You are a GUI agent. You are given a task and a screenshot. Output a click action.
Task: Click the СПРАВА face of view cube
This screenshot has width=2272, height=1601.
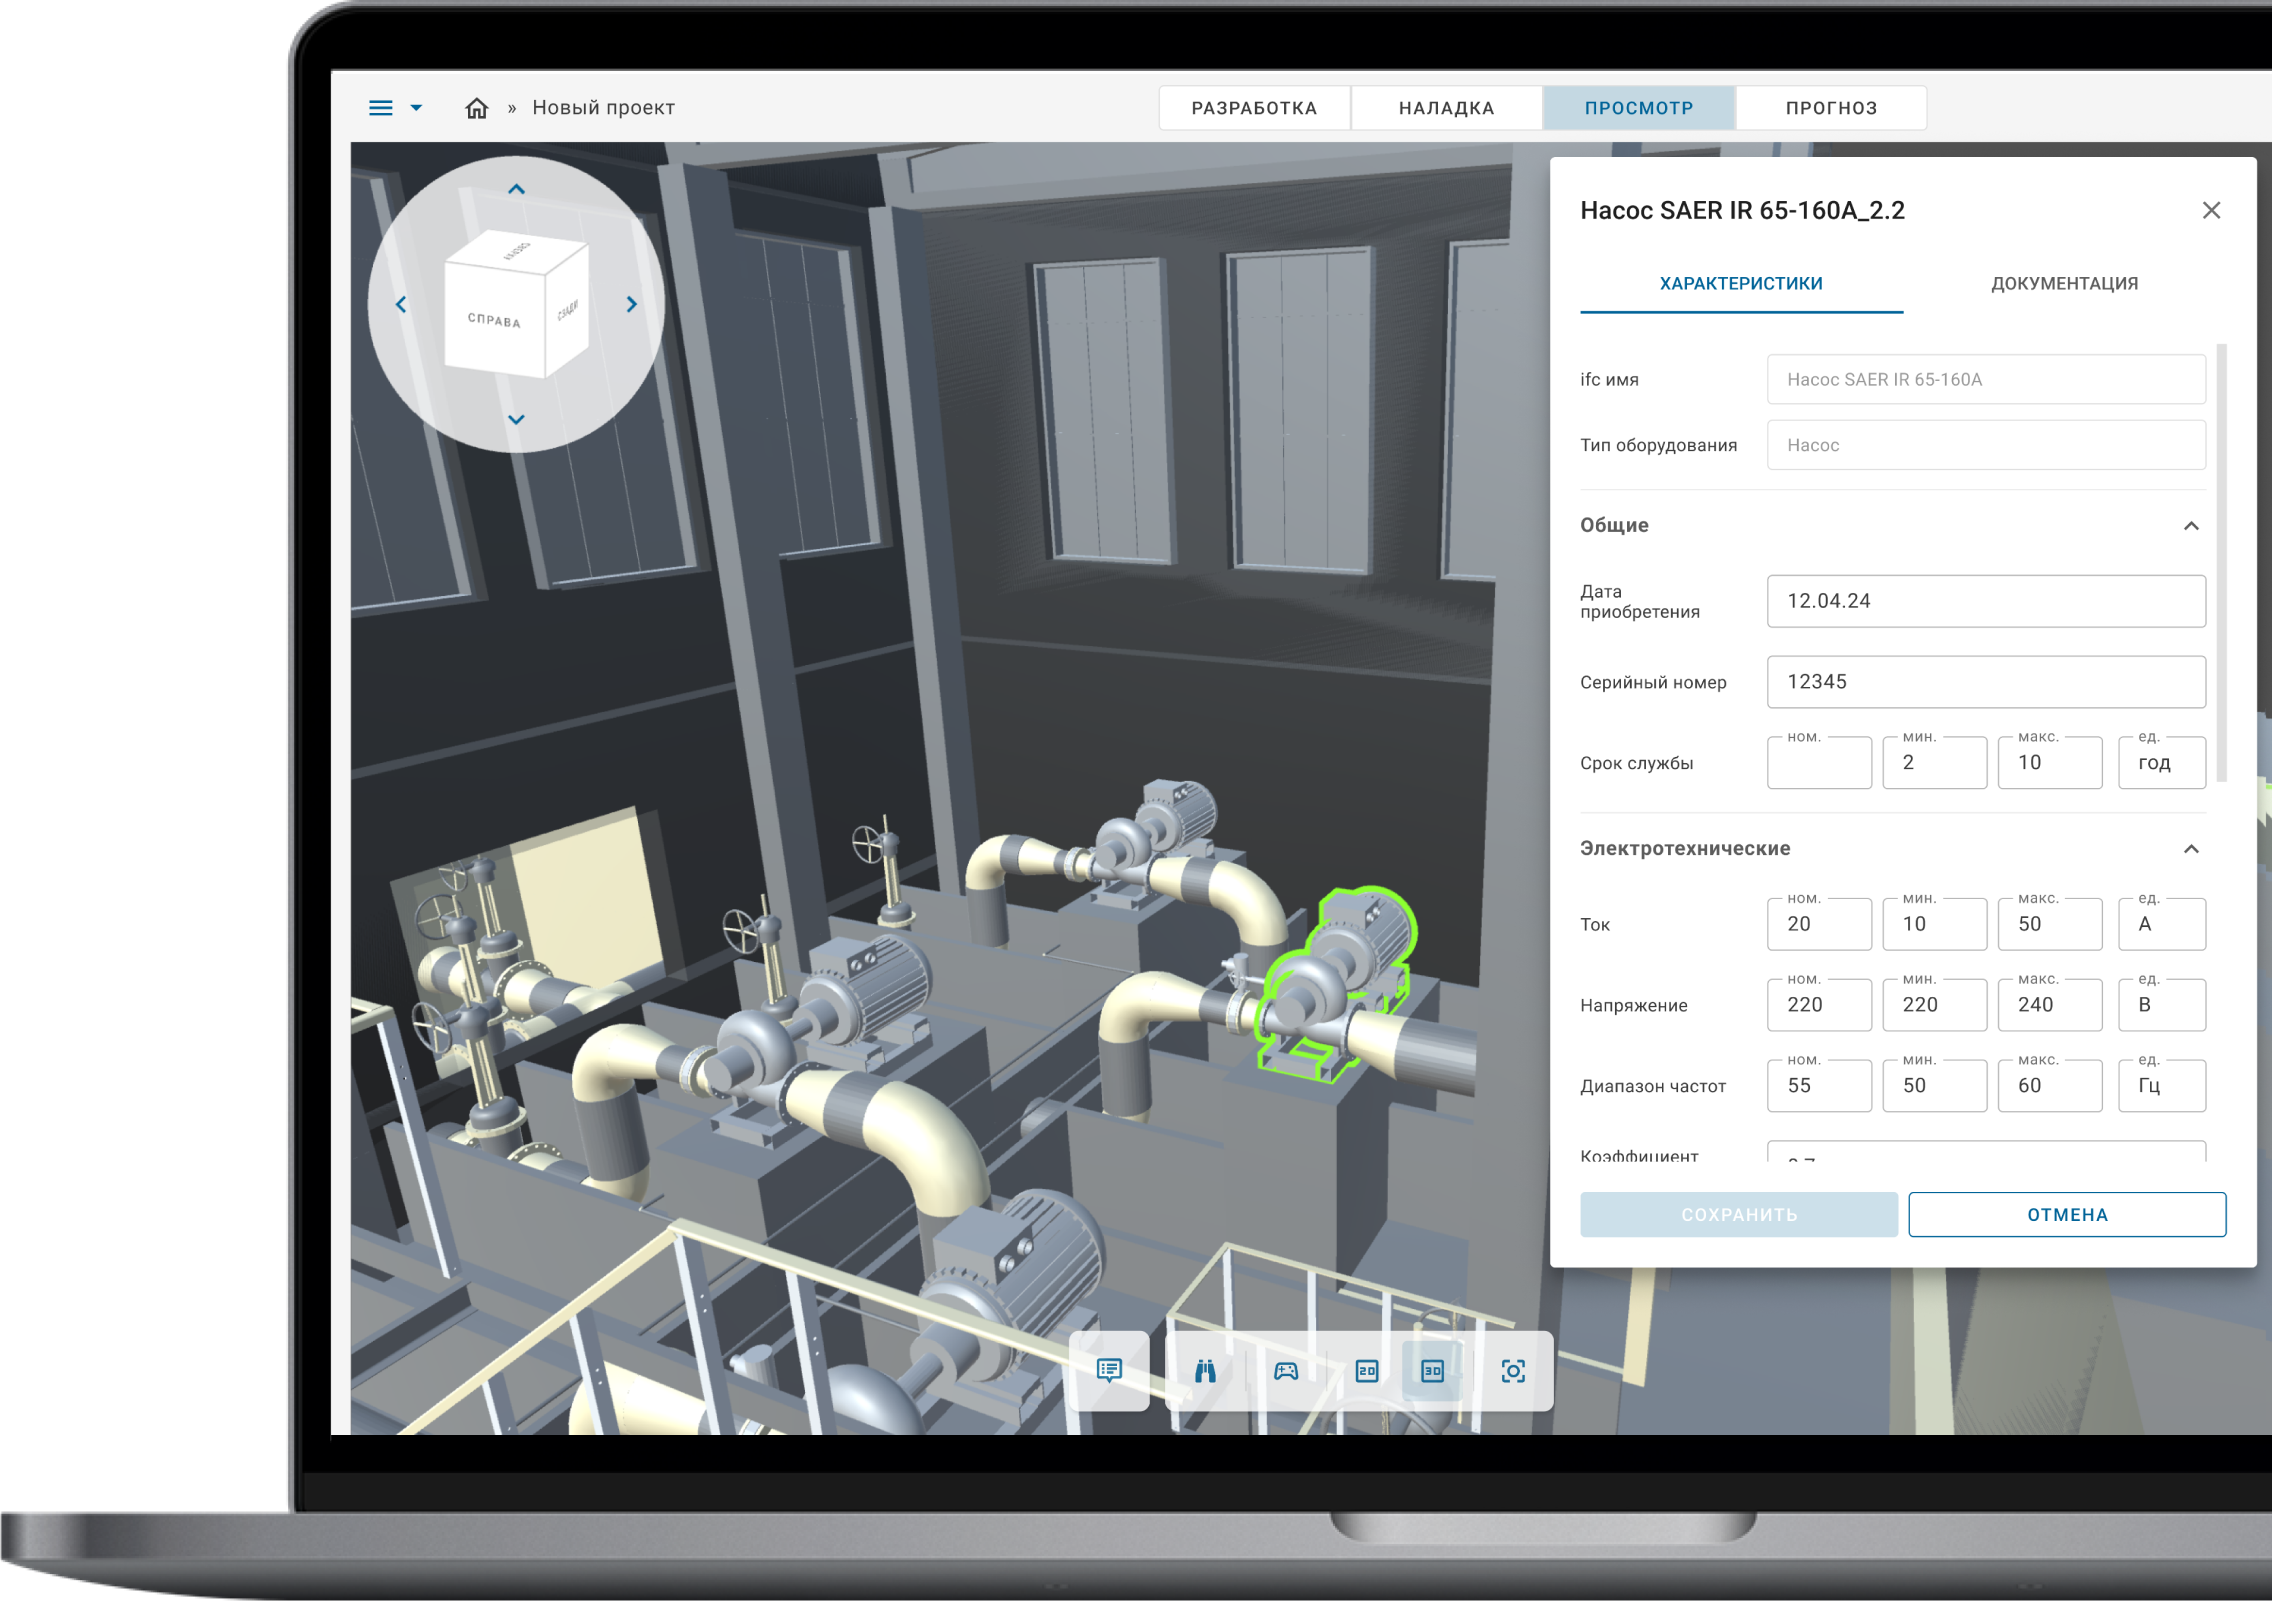pos(494,320)
